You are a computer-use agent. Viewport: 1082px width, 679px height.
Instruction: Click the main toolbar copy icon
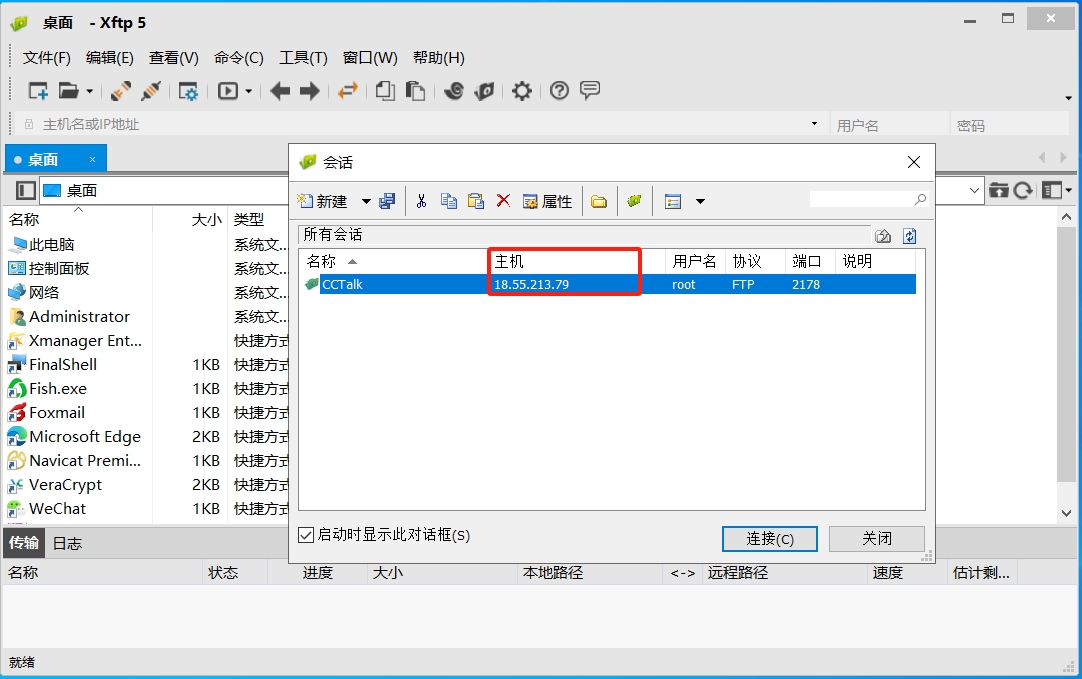[385, 90]
